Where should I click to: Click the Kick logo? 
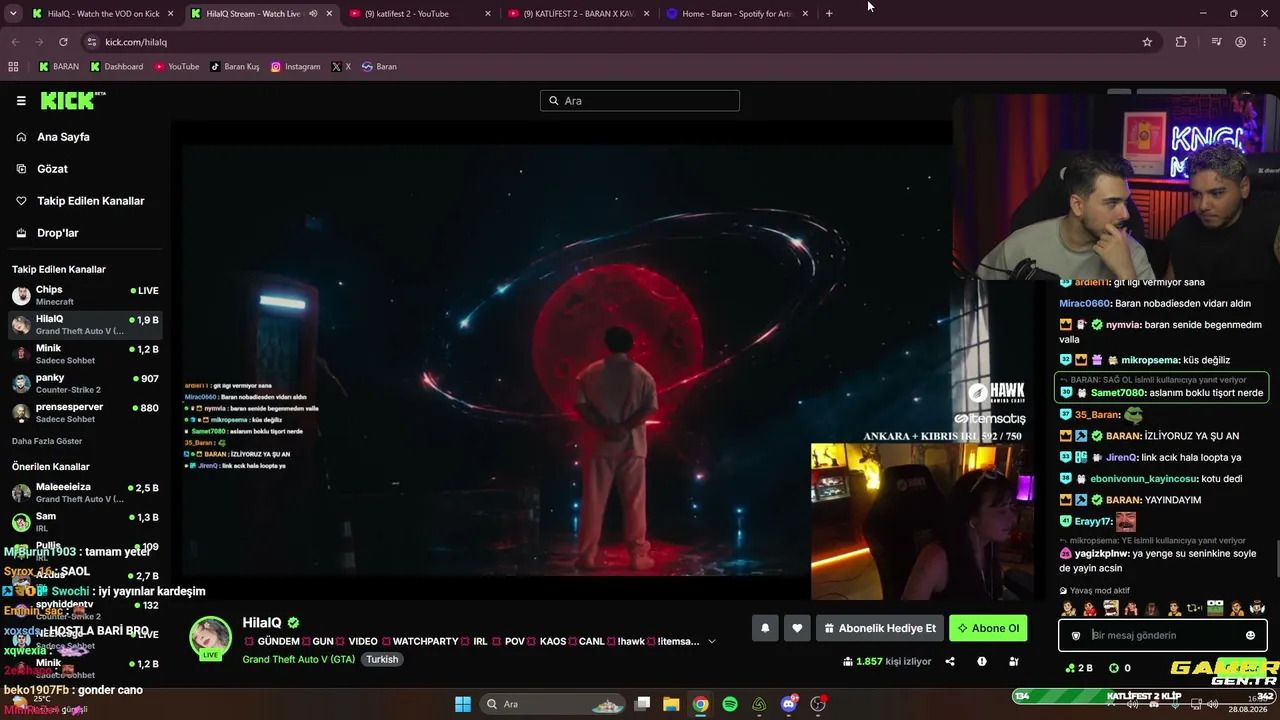[x=72, y=100]
